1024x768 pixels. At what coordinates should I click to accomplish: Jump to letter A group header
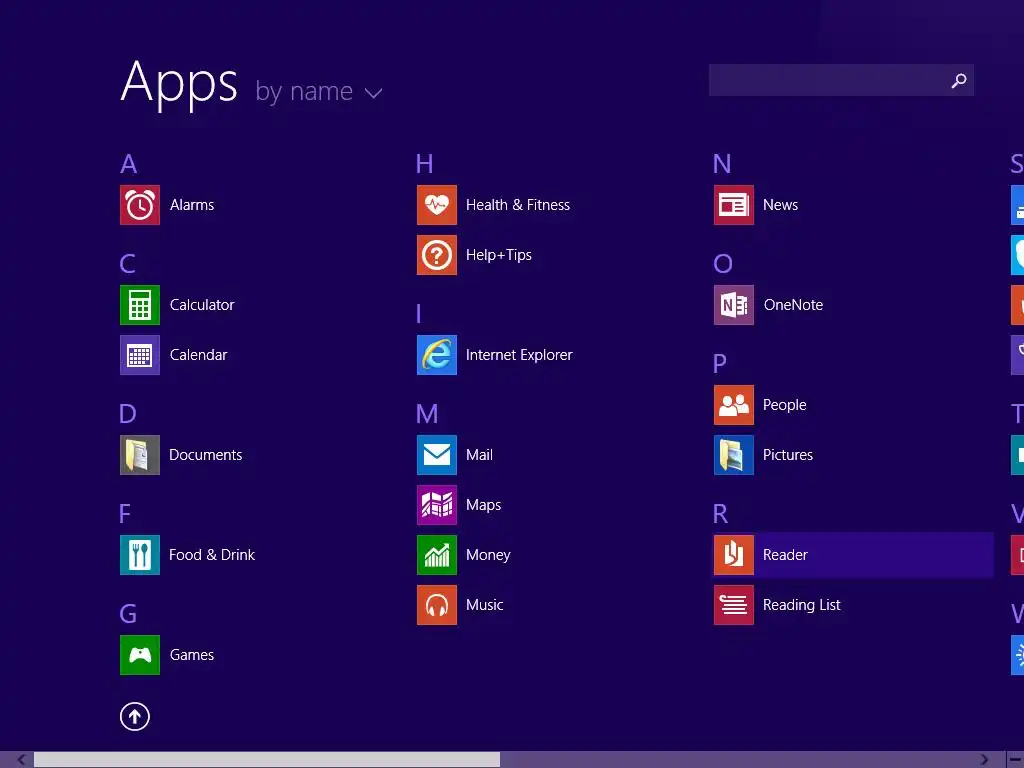click(129, 164)
